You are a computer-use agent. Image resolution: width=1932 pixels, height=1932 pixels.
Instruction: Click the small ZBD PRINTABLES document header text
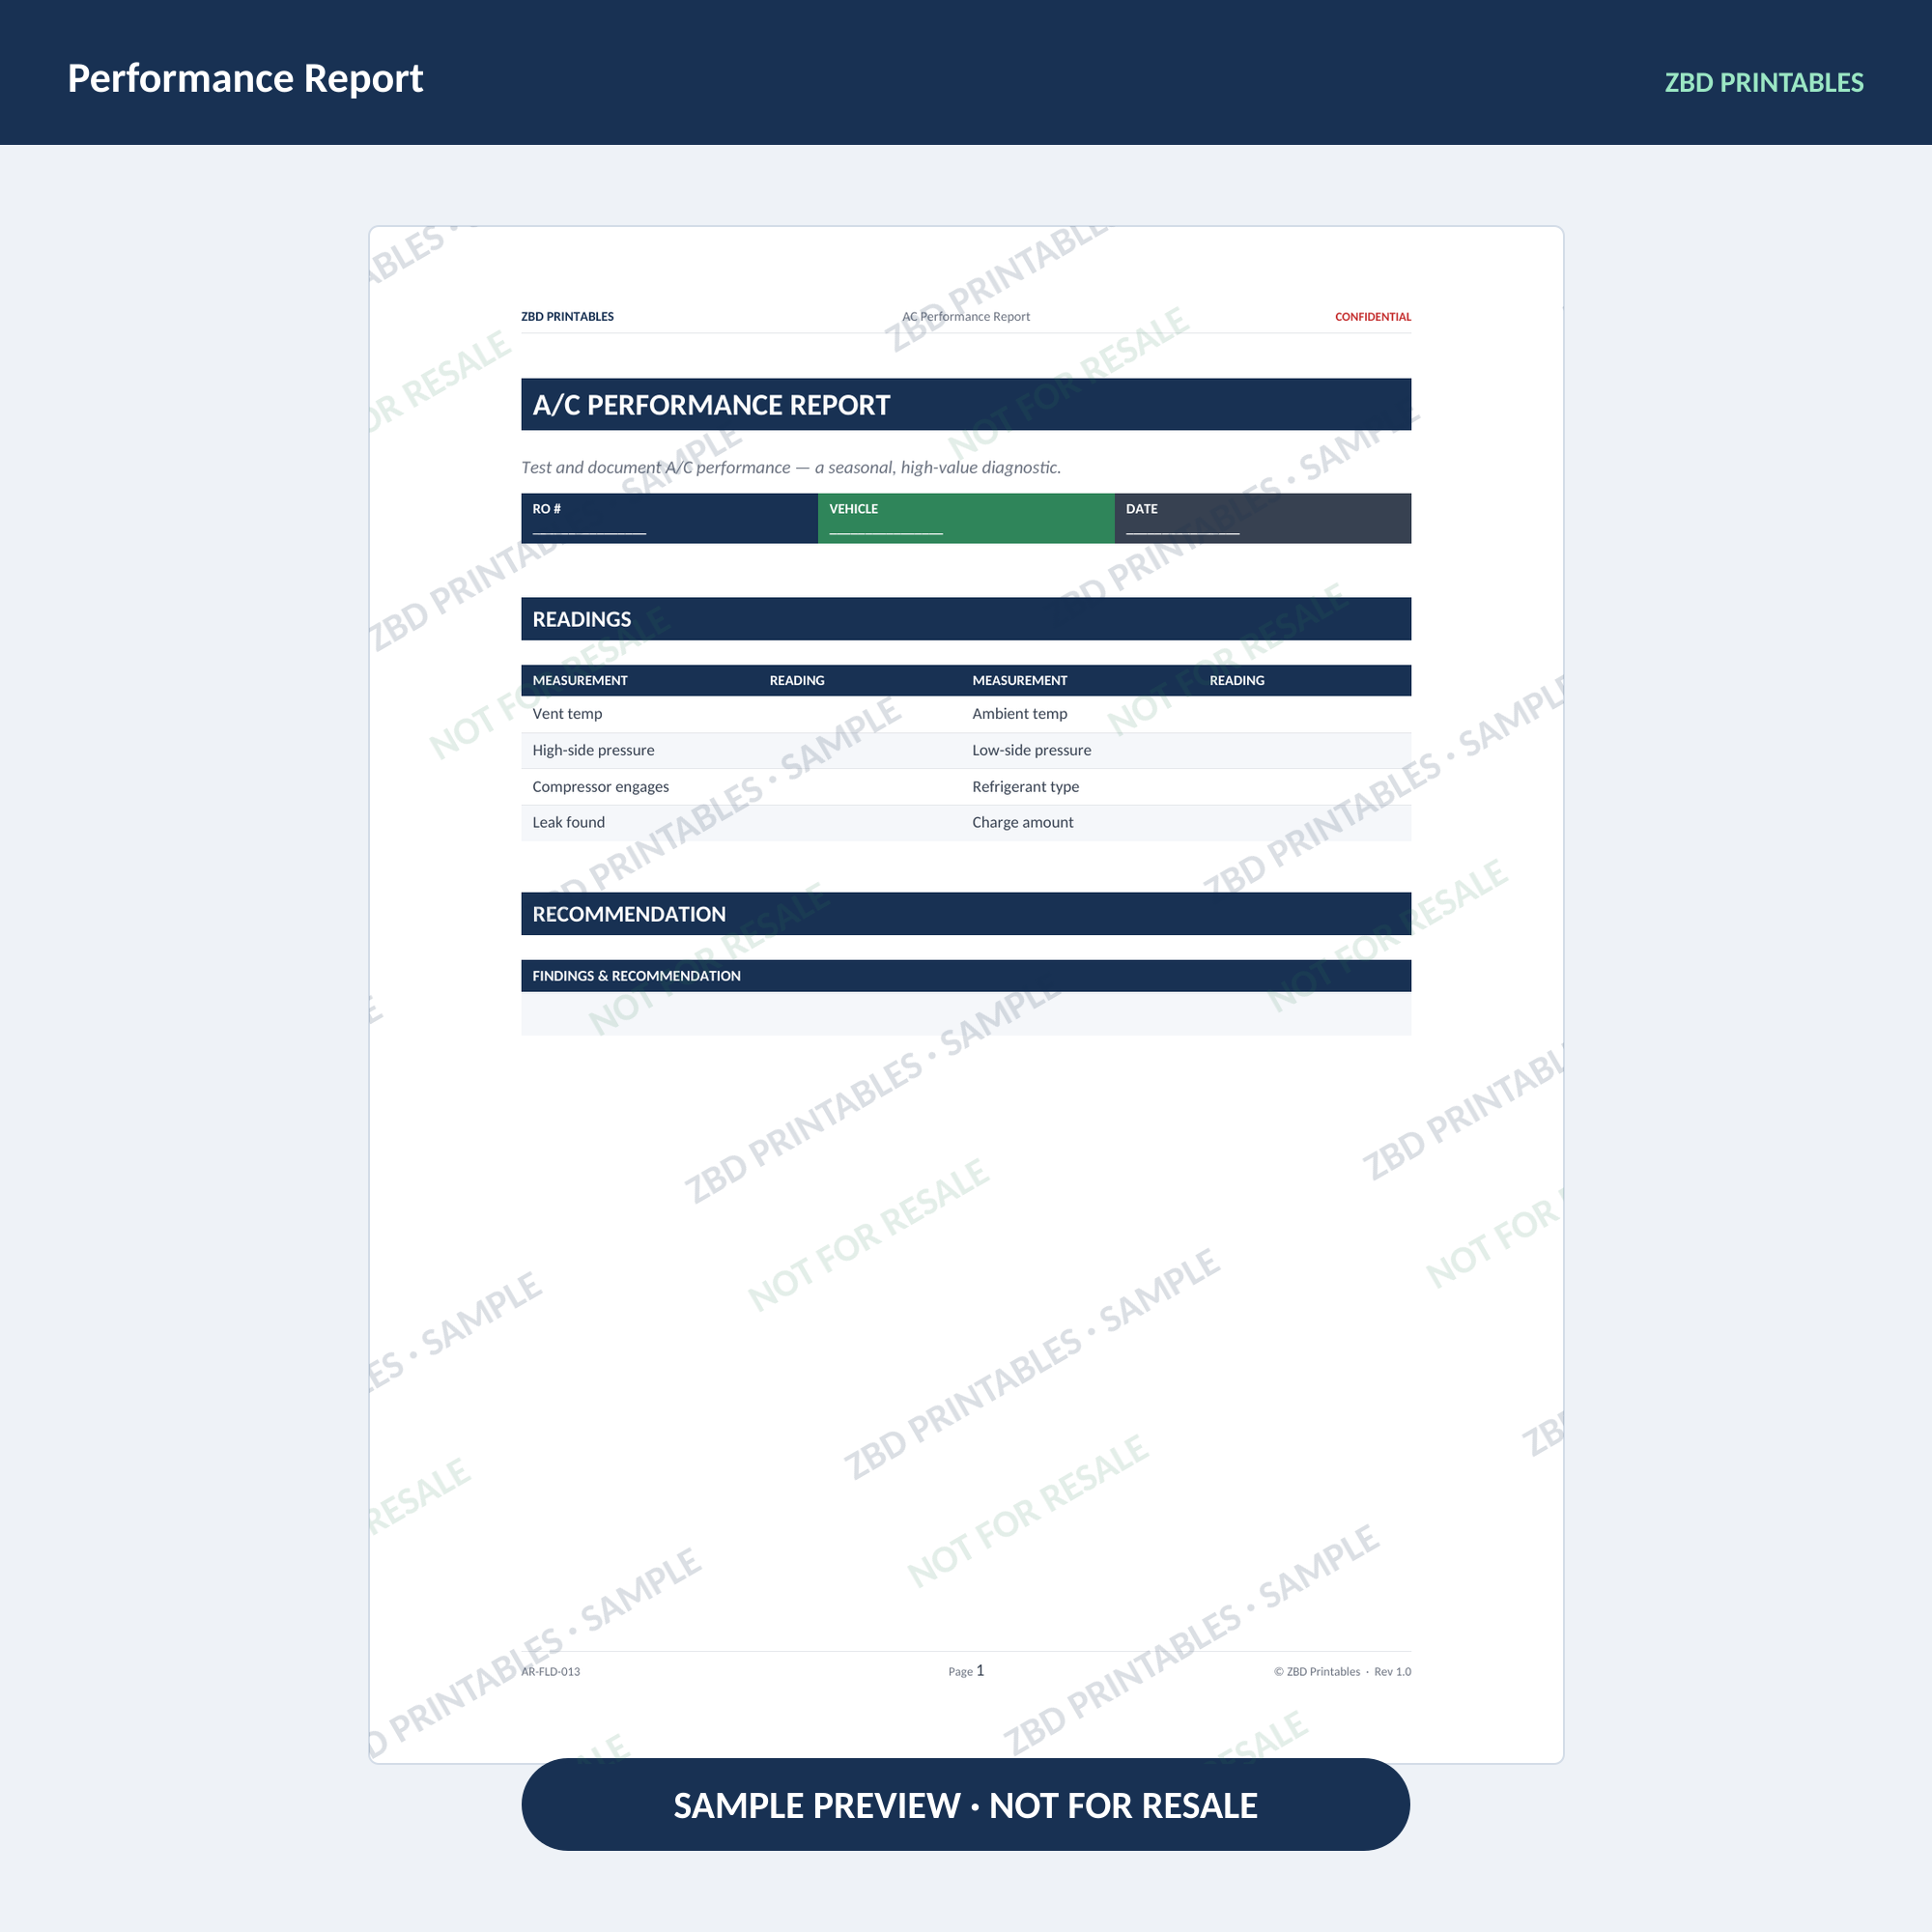click(567, 316)
